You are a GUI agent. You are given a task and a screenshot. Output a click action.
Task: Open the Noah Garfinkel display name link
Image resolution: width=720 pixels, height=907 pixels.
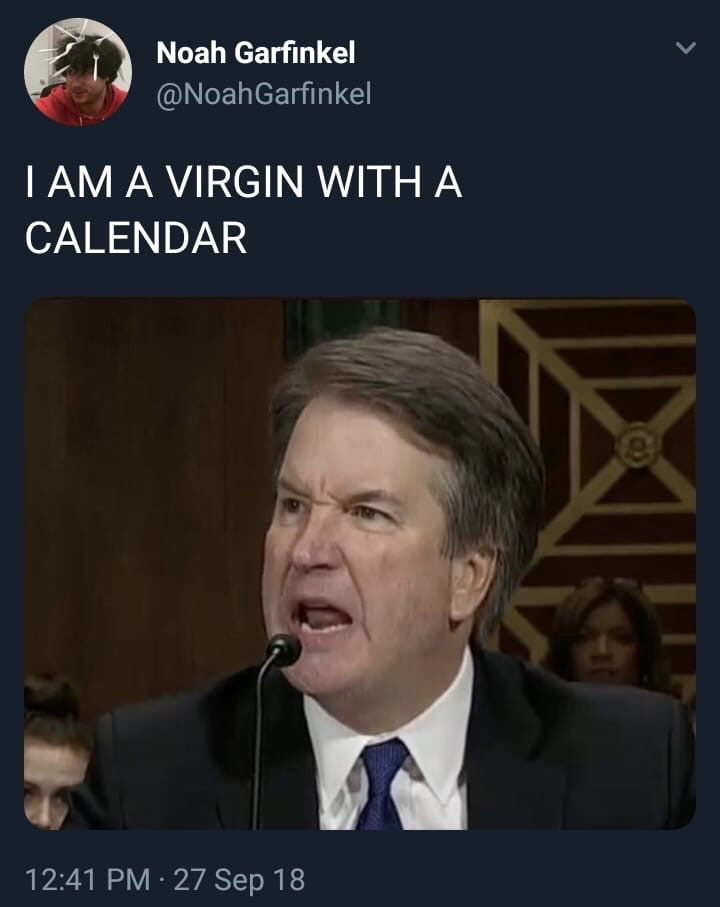click(x=256, y=53)
